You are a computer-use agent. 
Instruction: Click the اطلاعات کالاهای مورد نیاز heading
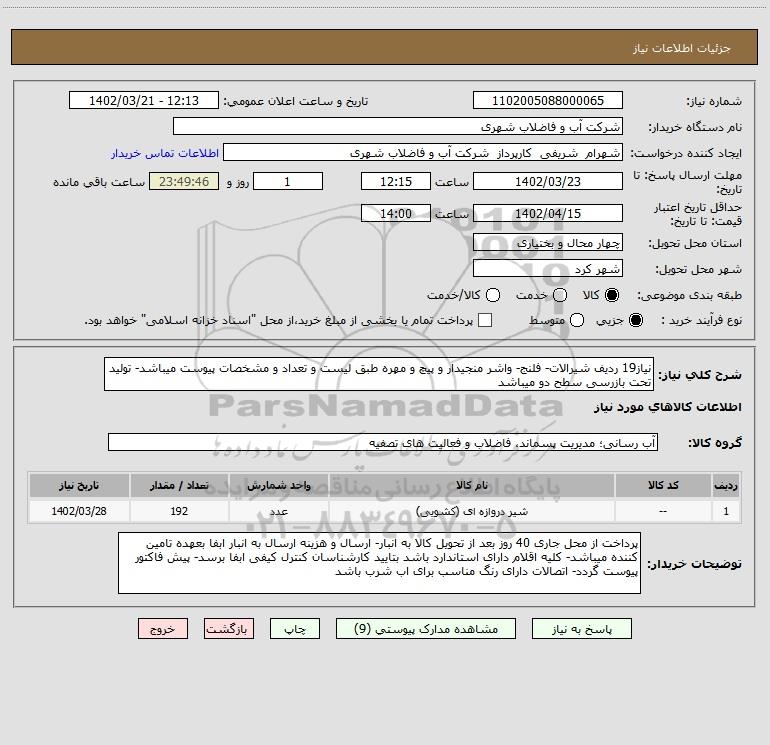tap(667, 407)
